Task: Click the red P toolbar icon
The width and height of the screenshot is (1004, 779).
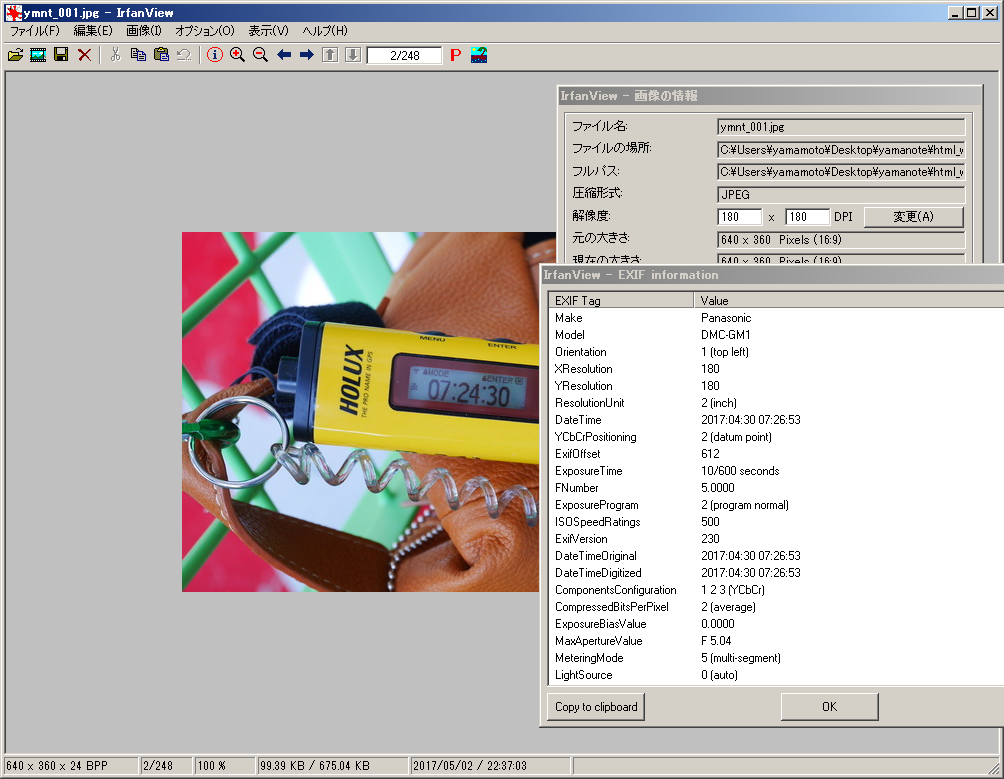Action: click(x=455, y=55)
